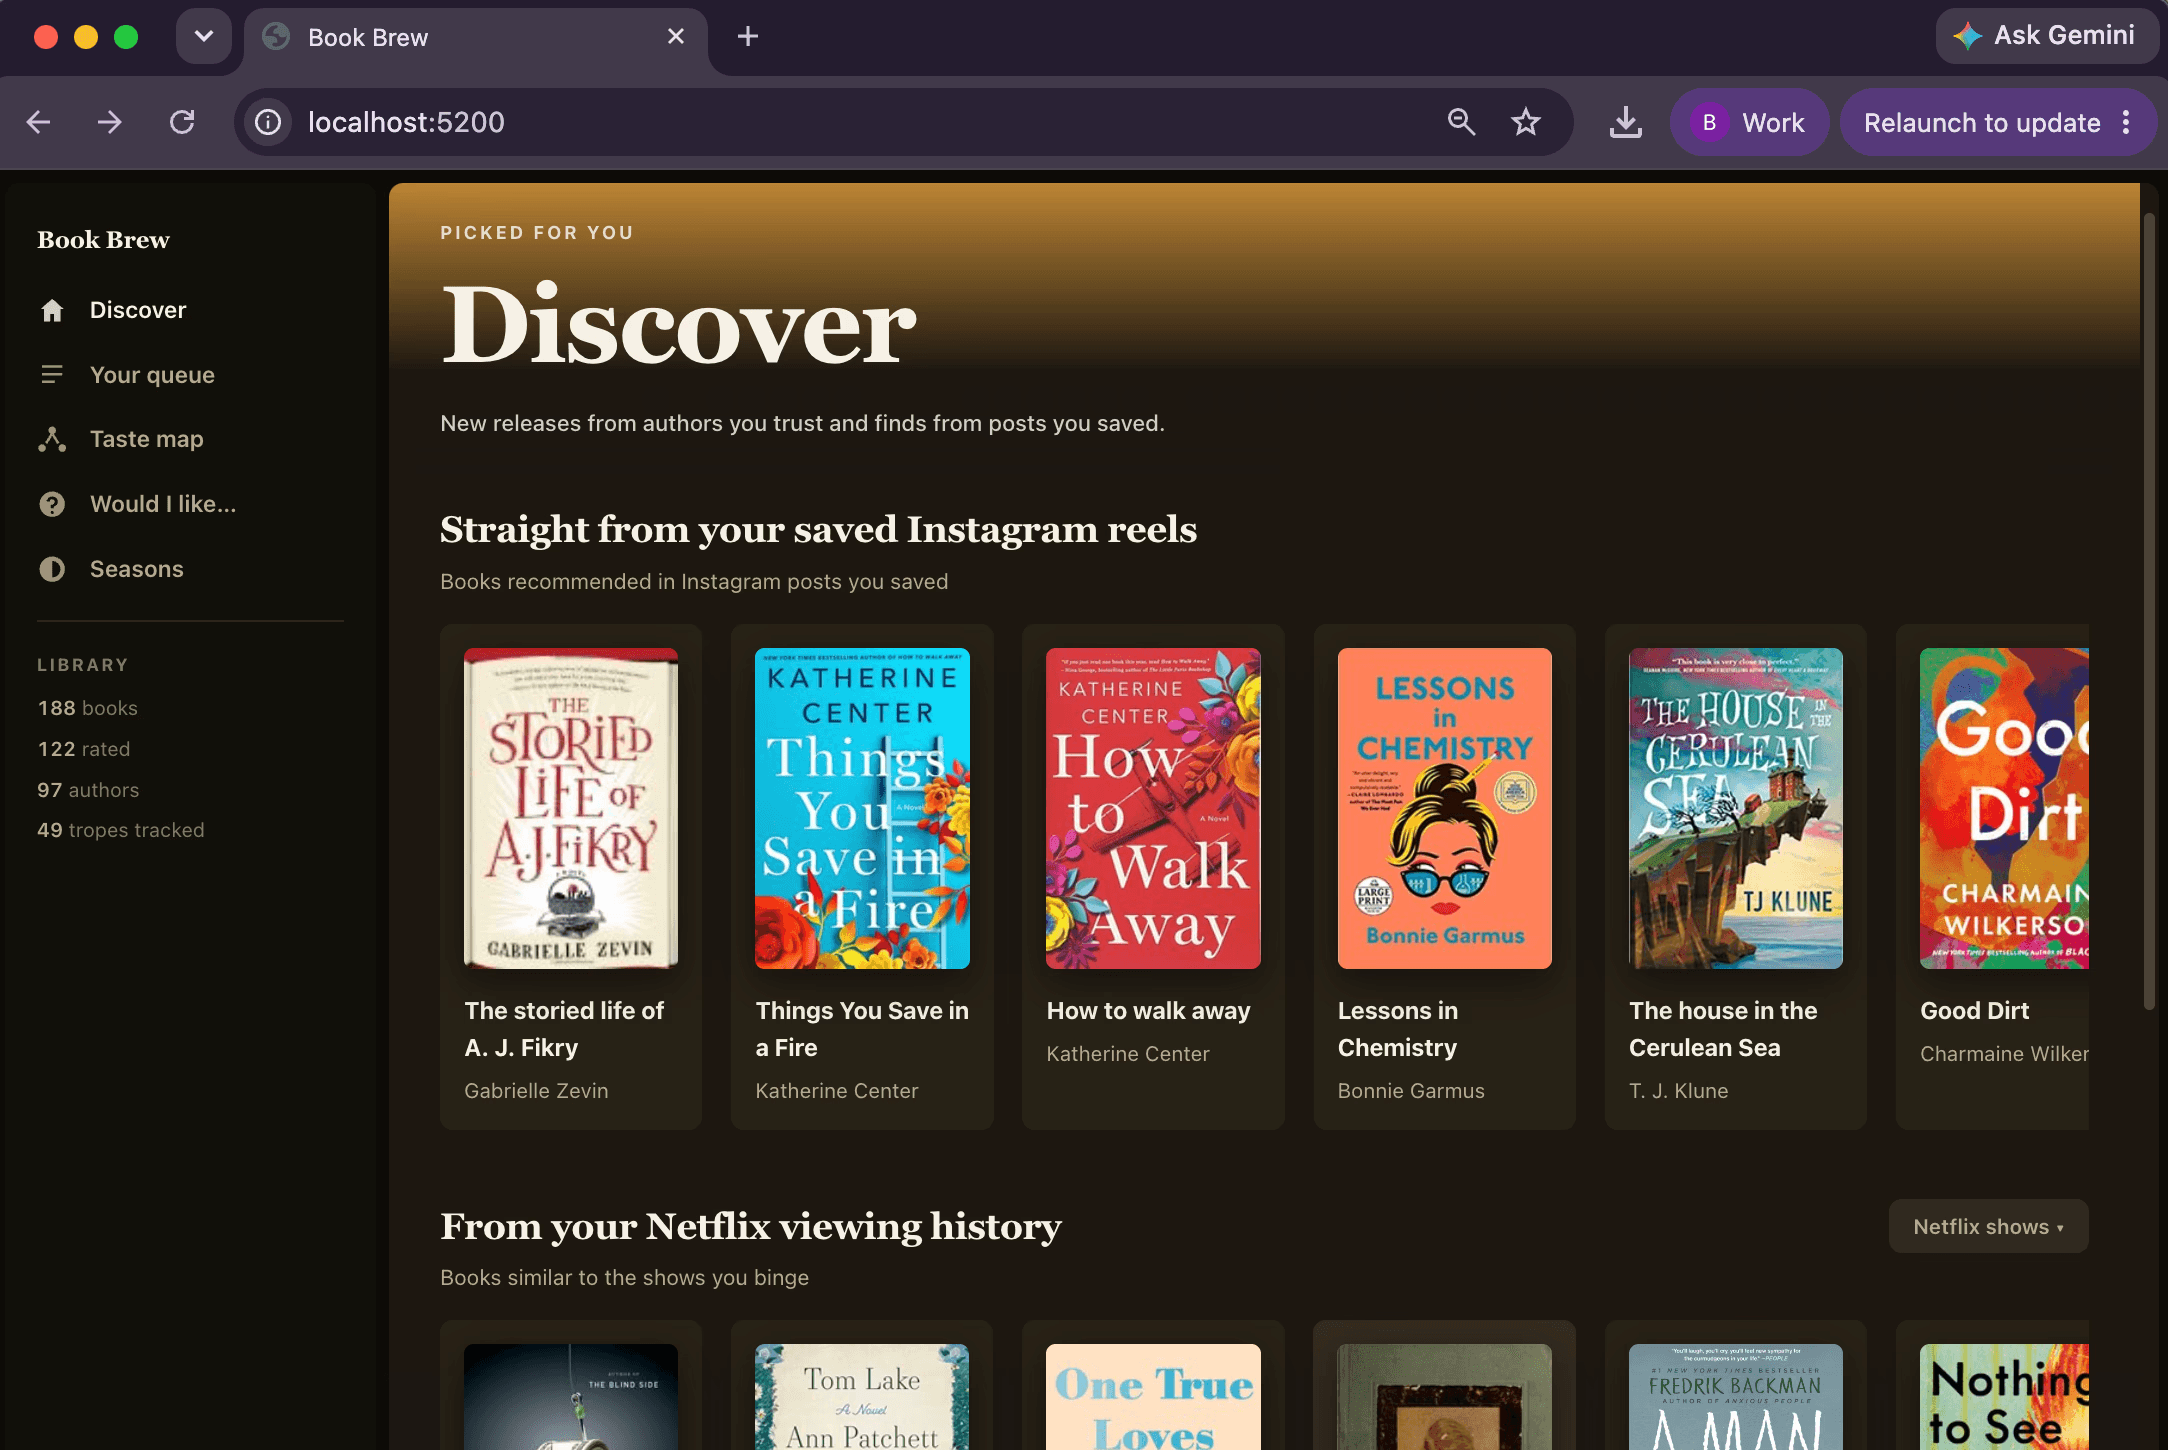The width and height of the screenshot is (2168, 1450).
Task: Open a new browser tab with plus
Action: click(x=748, y=37)
